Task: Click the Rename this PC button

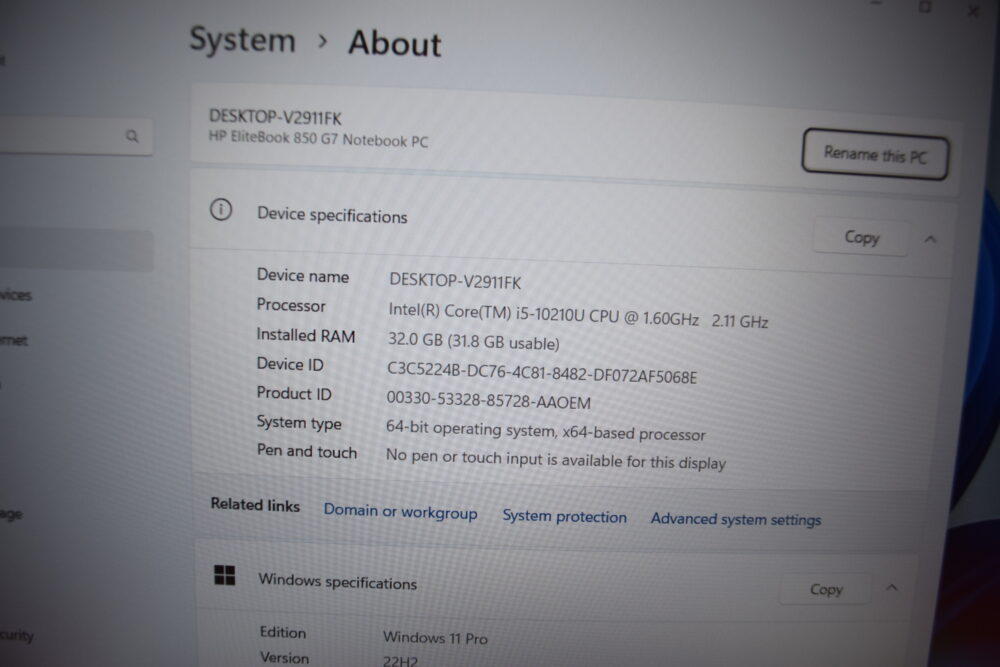Action: click(x=874, y=154)
